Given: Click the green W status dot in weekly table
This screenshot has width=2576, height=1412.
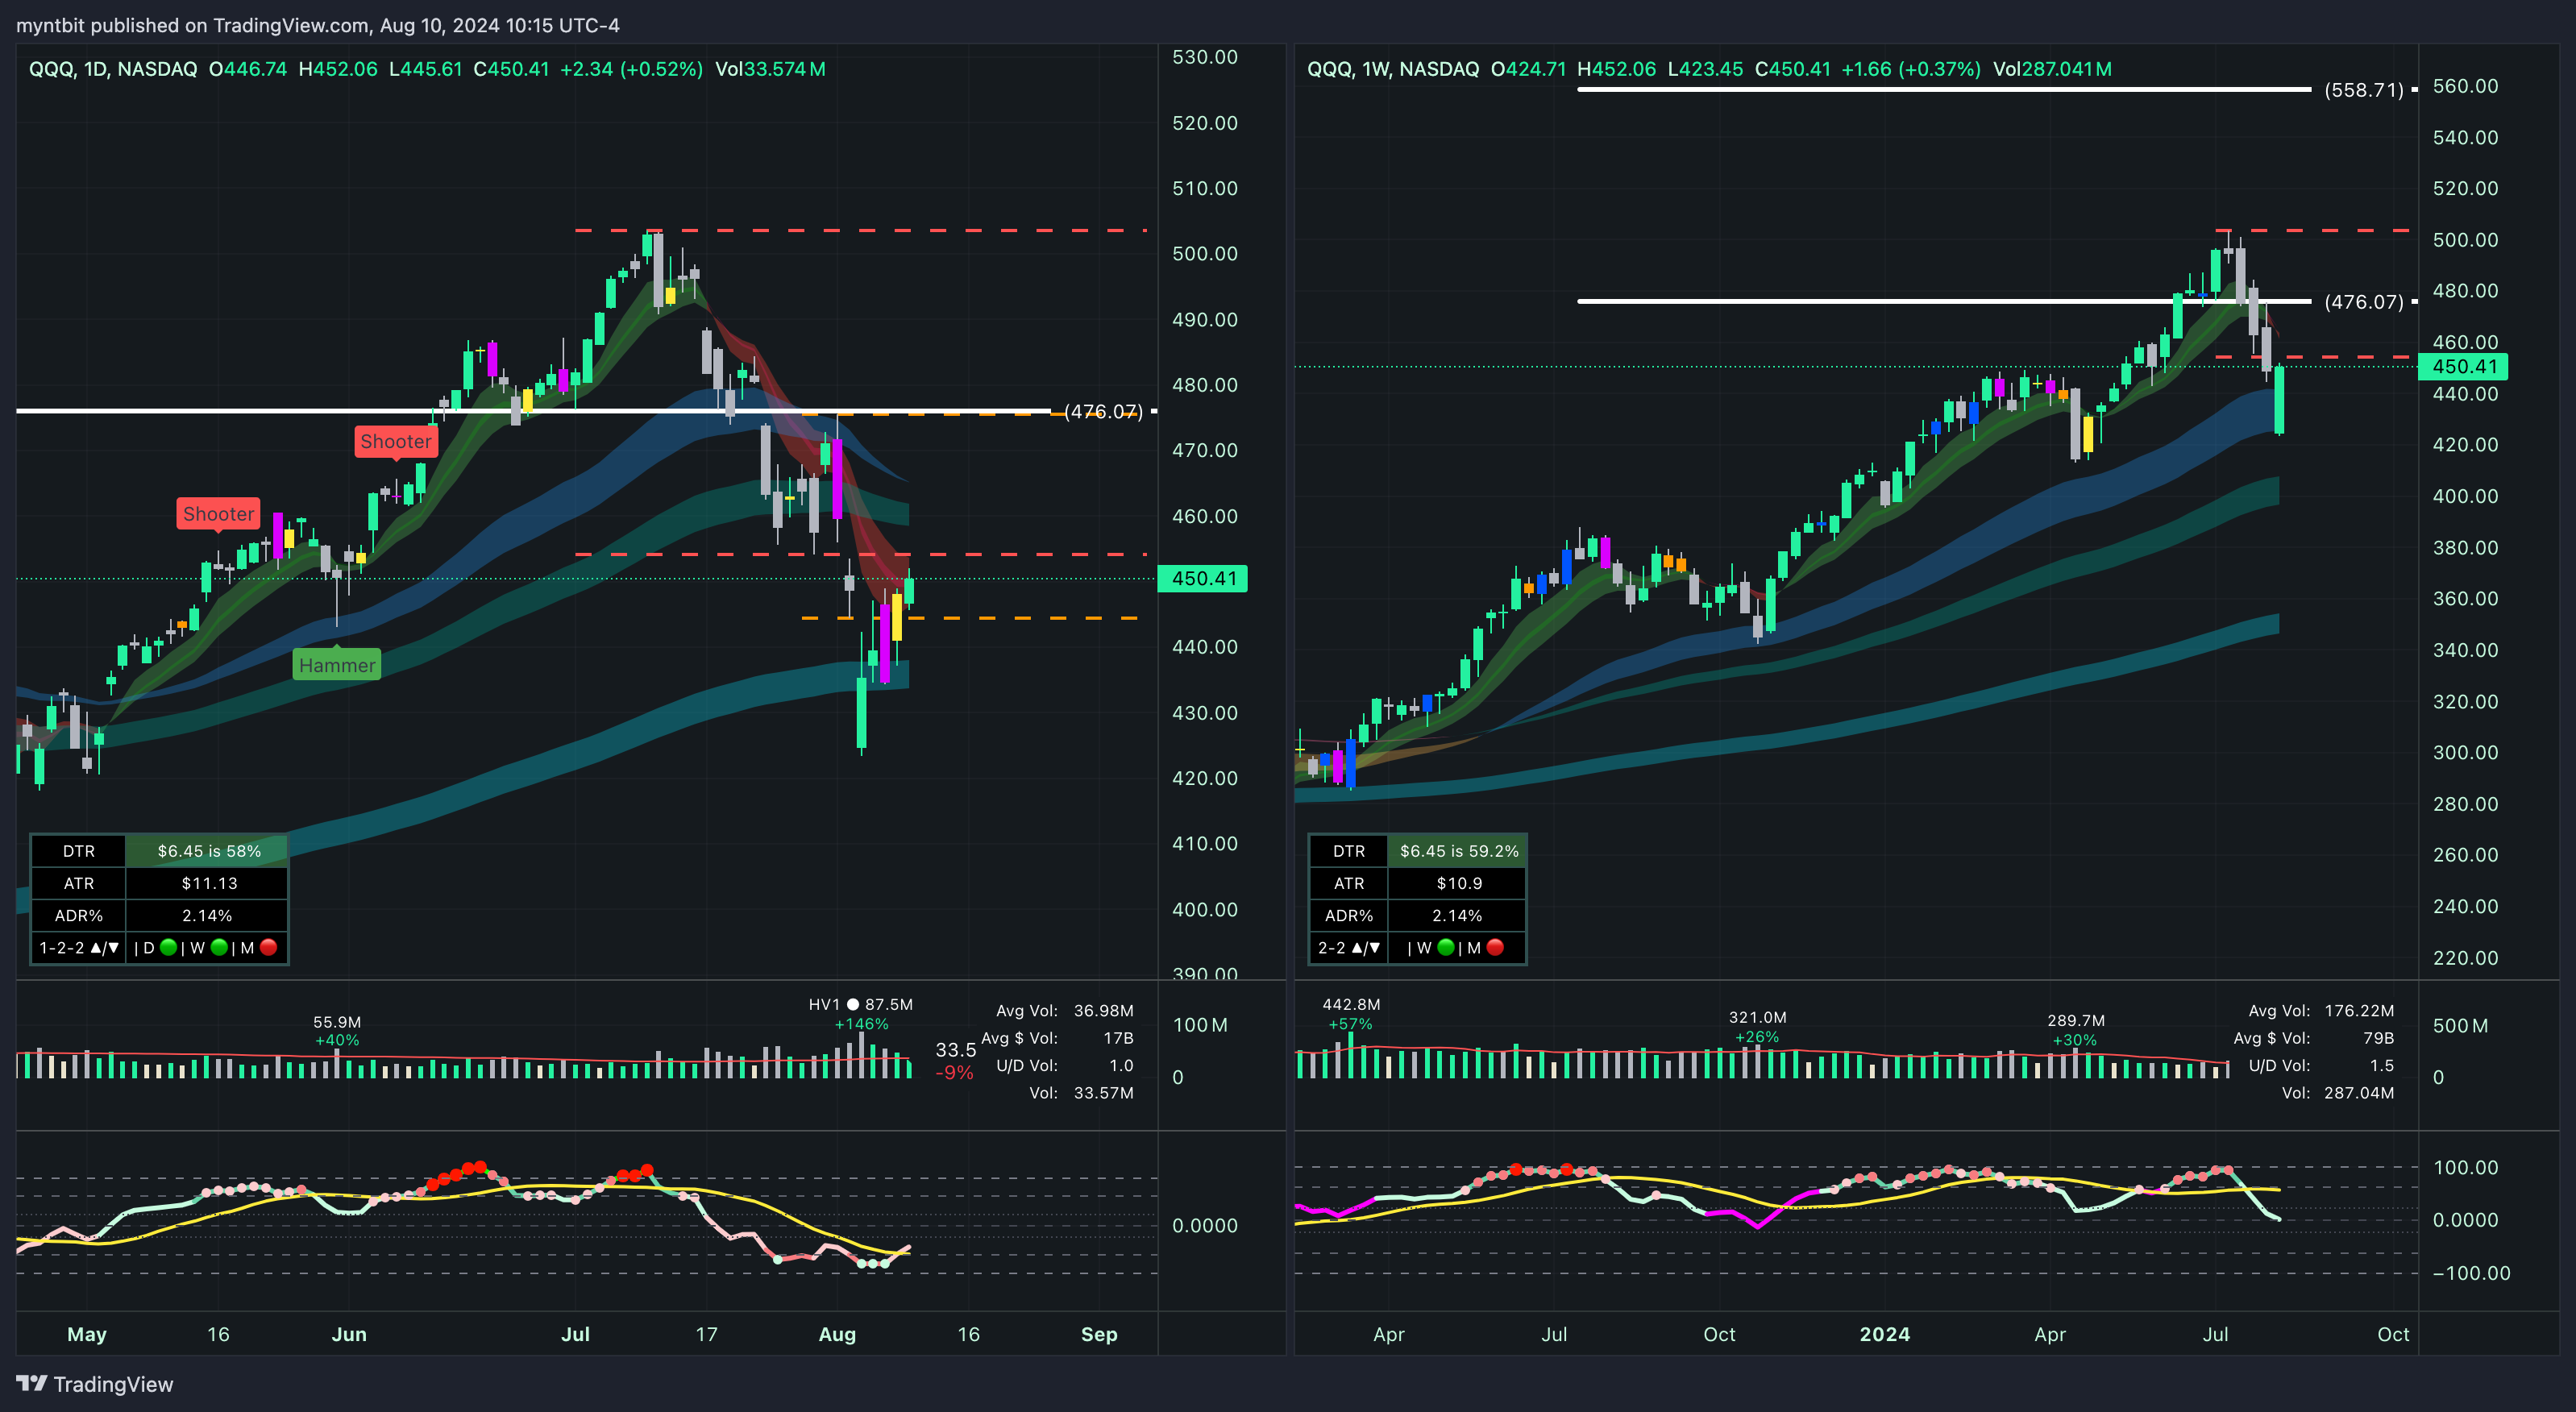Looking at the screenshot, I should [x=1445, y=947].
